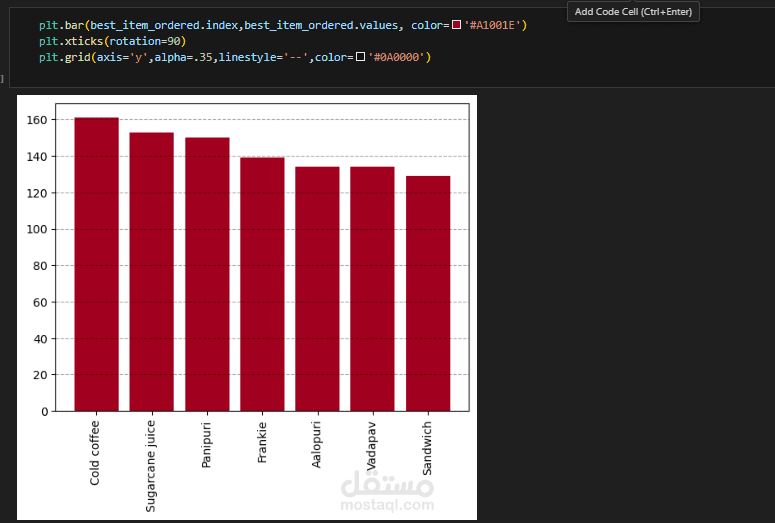Open the dark #0A0000 color swatch
Image resolution: width=775 pixels, height=523 pixels.
pos(360,57)
